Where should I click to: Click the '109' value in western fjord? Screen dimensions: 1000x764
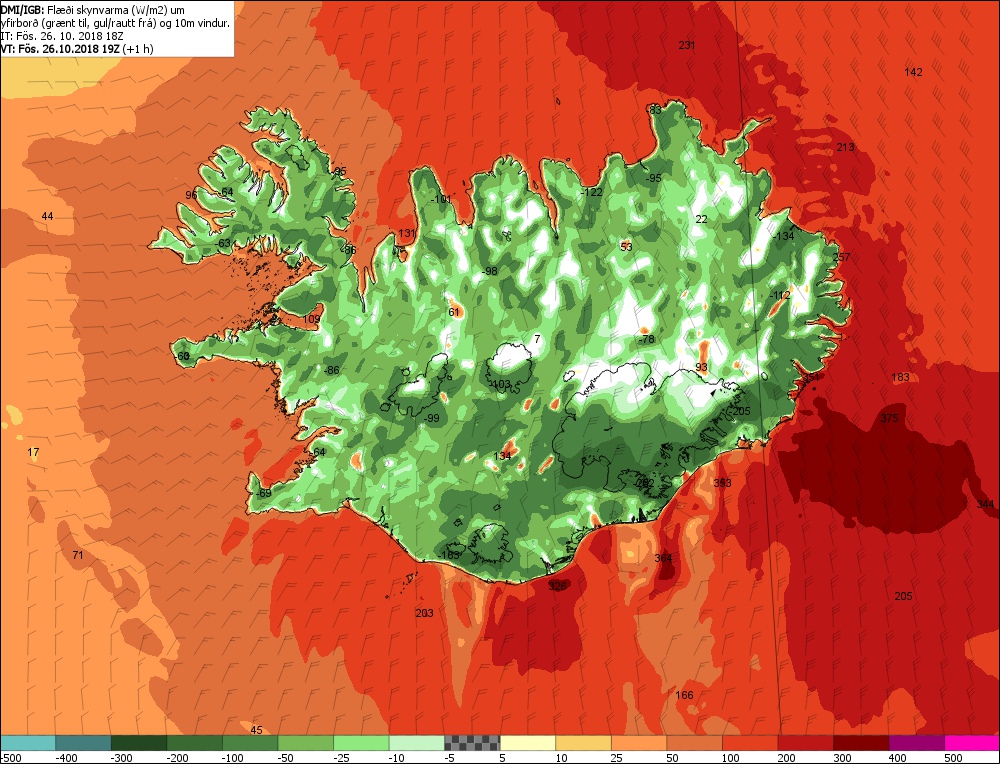pyautogui.click(x=311, y=319)
